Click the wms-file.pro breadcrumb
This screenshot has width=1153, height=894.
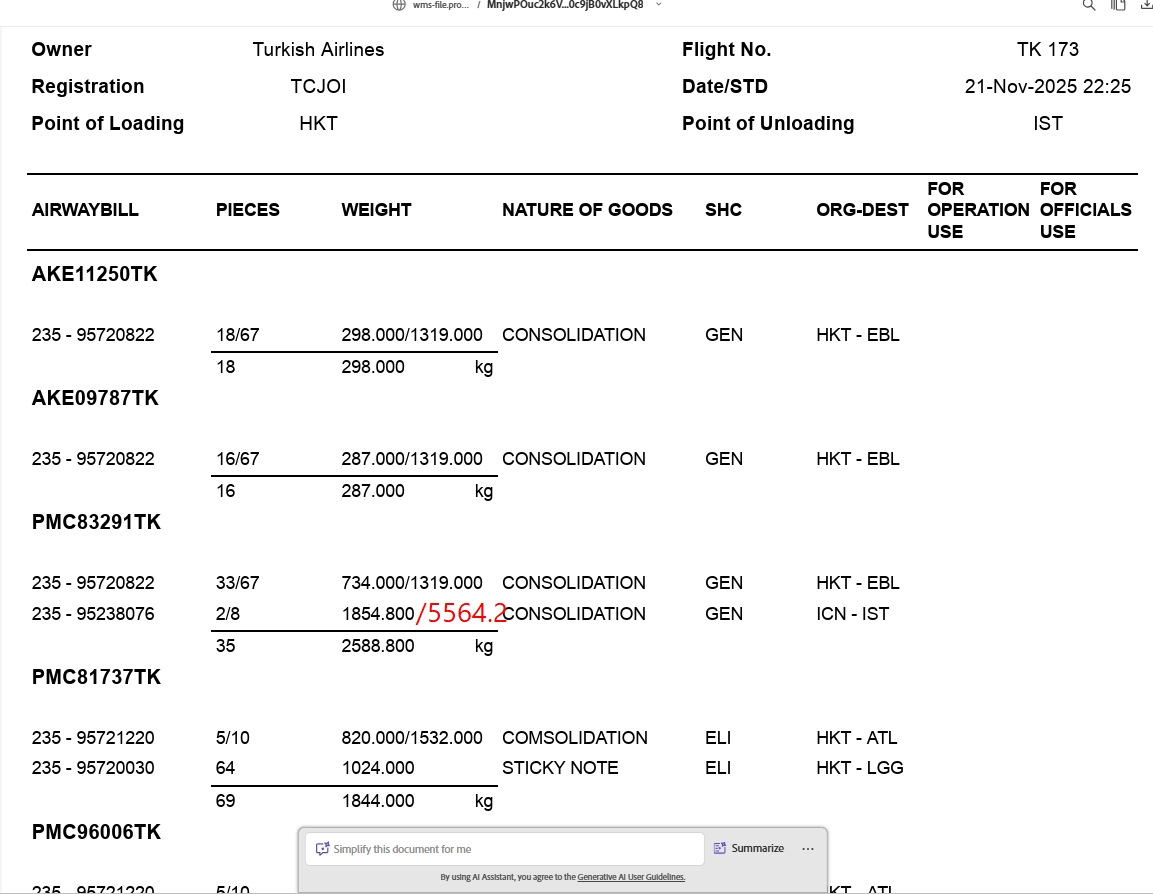pos(440,5)
